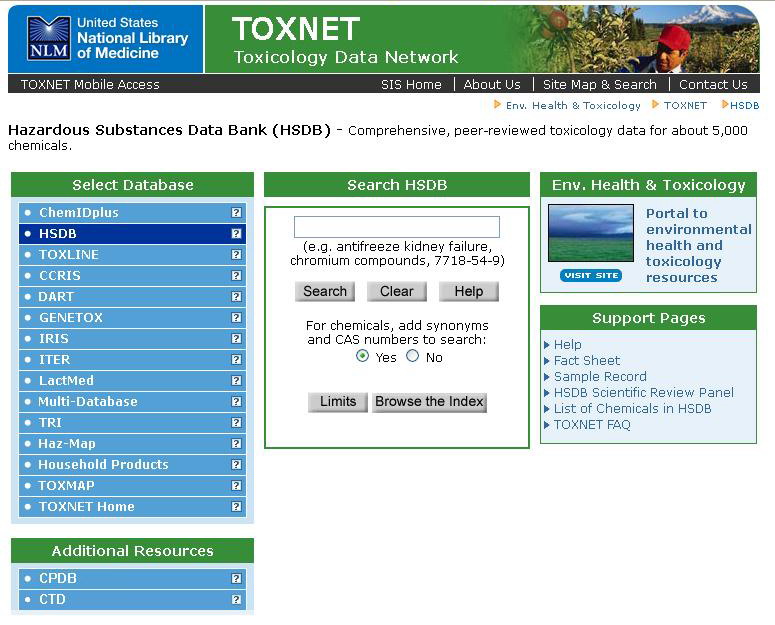
Task: Select the IRIS database
Action: point(132,338)
